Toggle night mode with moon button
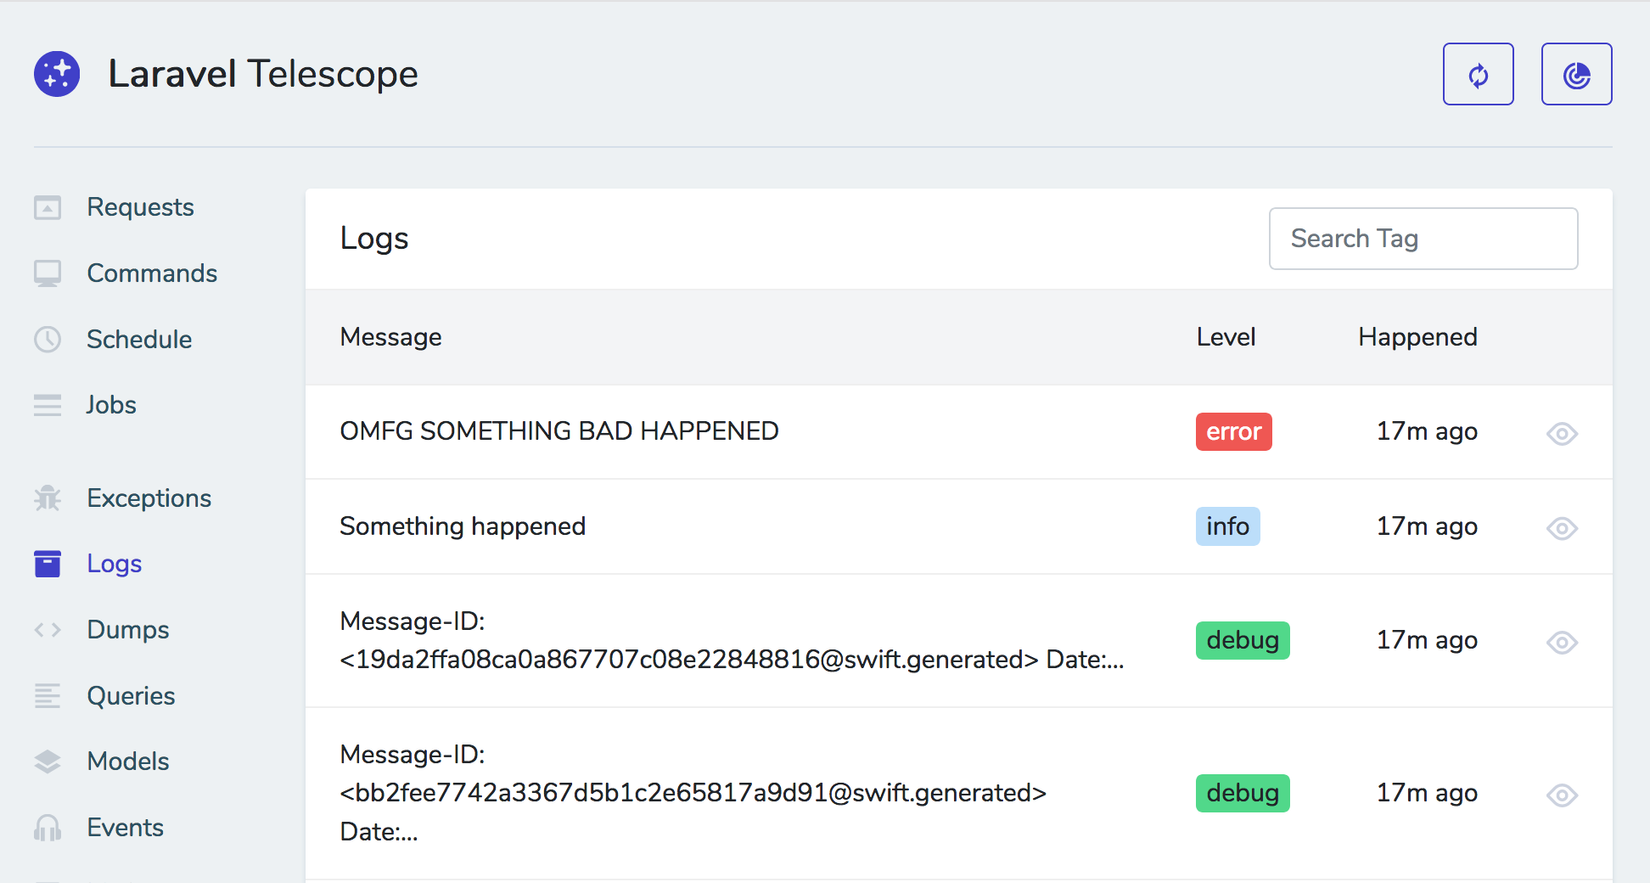The image size is (1650, 883). tap(1576, 74)
